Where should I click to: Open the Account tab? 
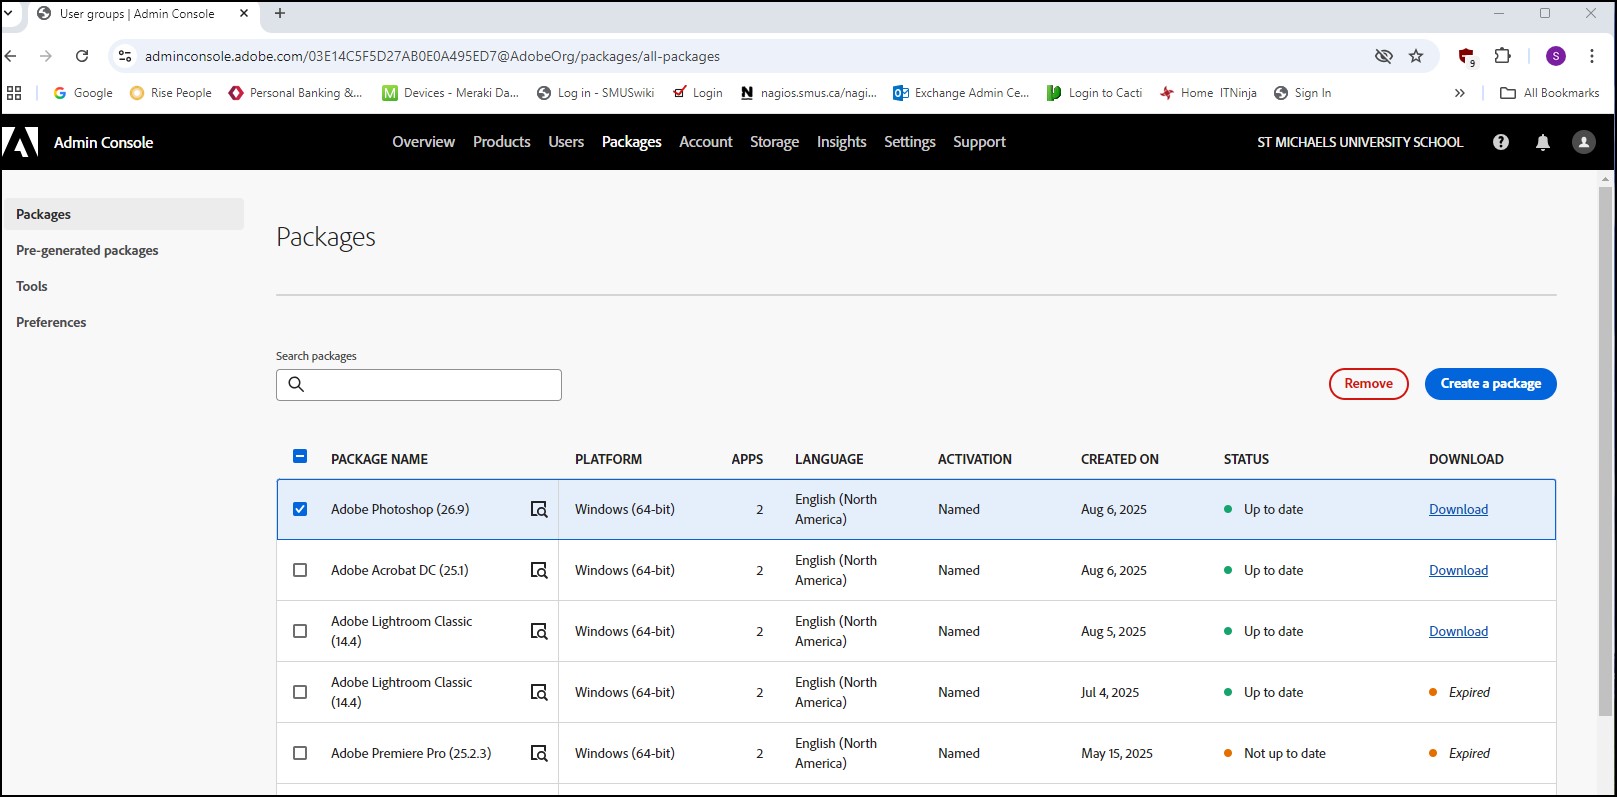click(x=706, y=142)
